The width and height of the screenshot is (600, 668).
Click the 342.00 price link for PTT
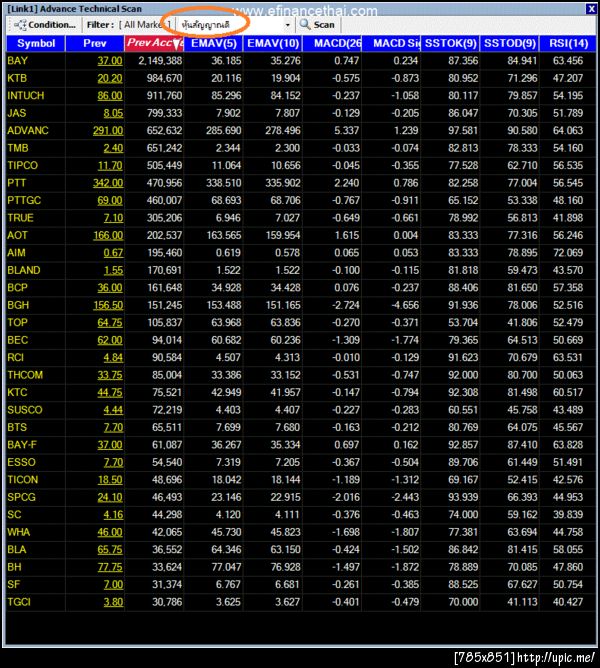[108, 183]
